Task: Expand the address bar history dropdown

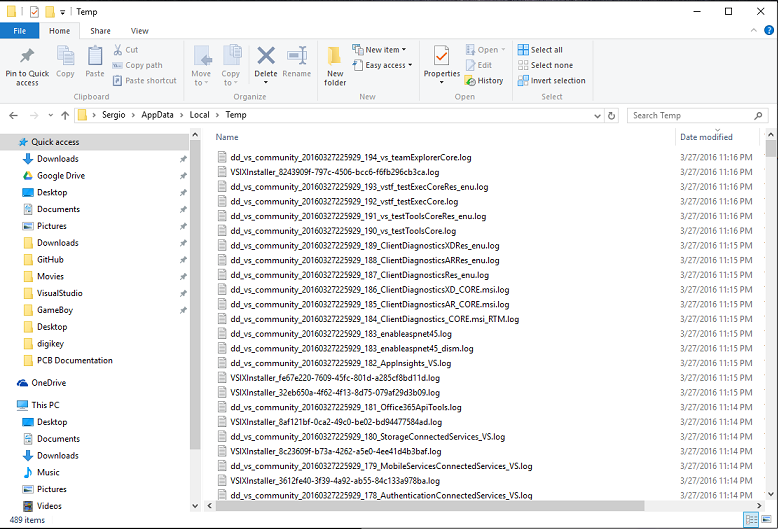Action: click(597, 116)
